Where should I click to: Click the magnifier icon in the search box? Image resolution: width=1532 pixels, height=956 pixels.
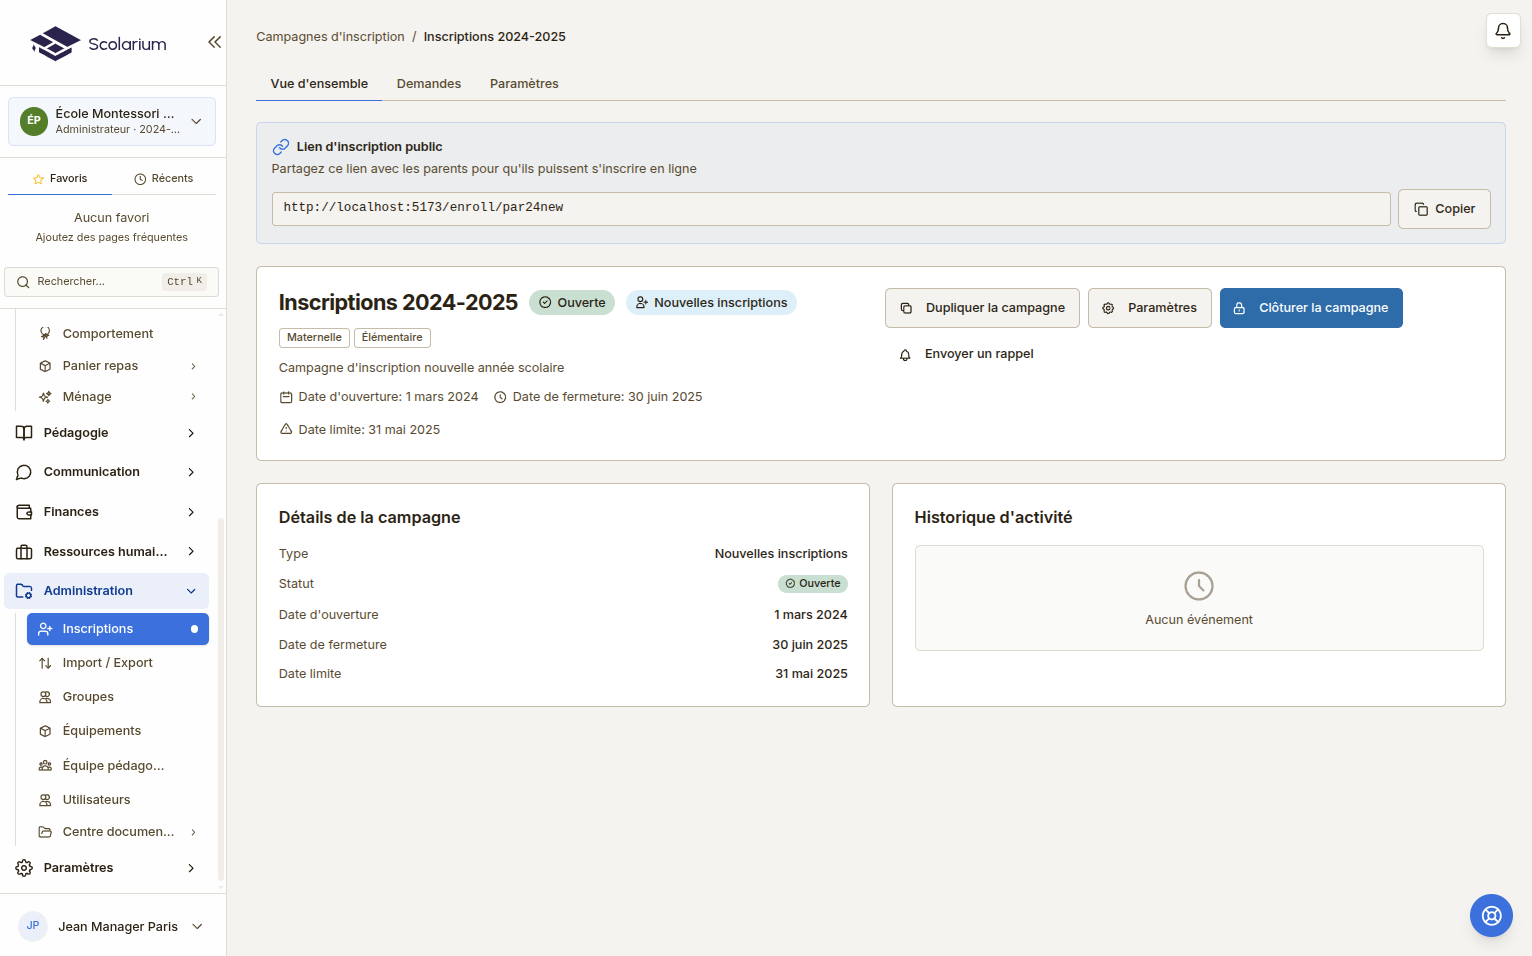23,282
